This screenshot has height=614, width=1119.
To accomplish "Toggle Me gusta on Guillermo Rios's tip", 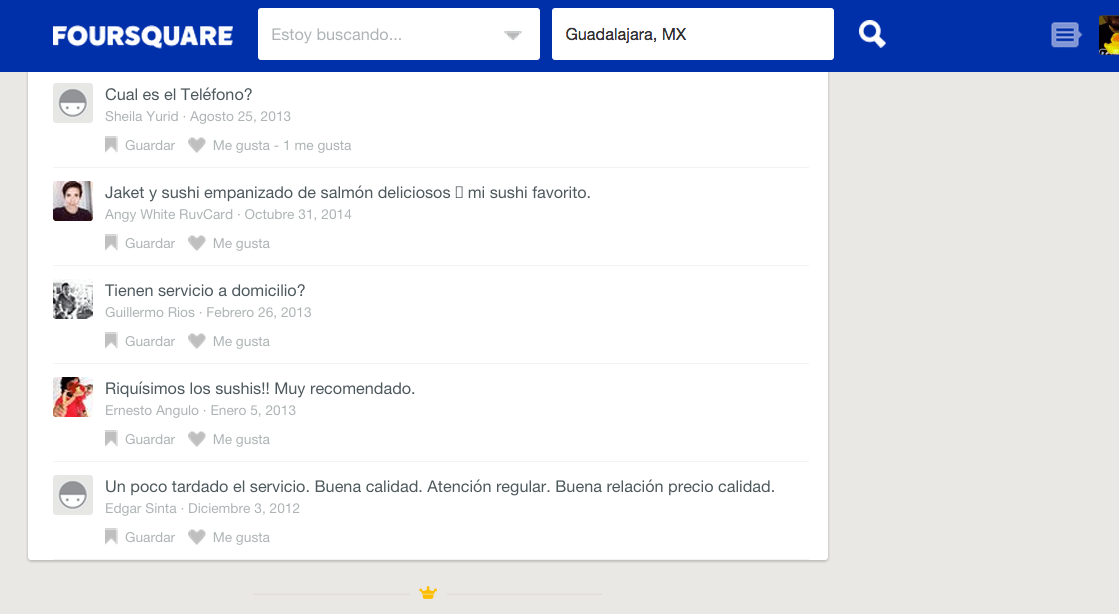I will 241,341.
